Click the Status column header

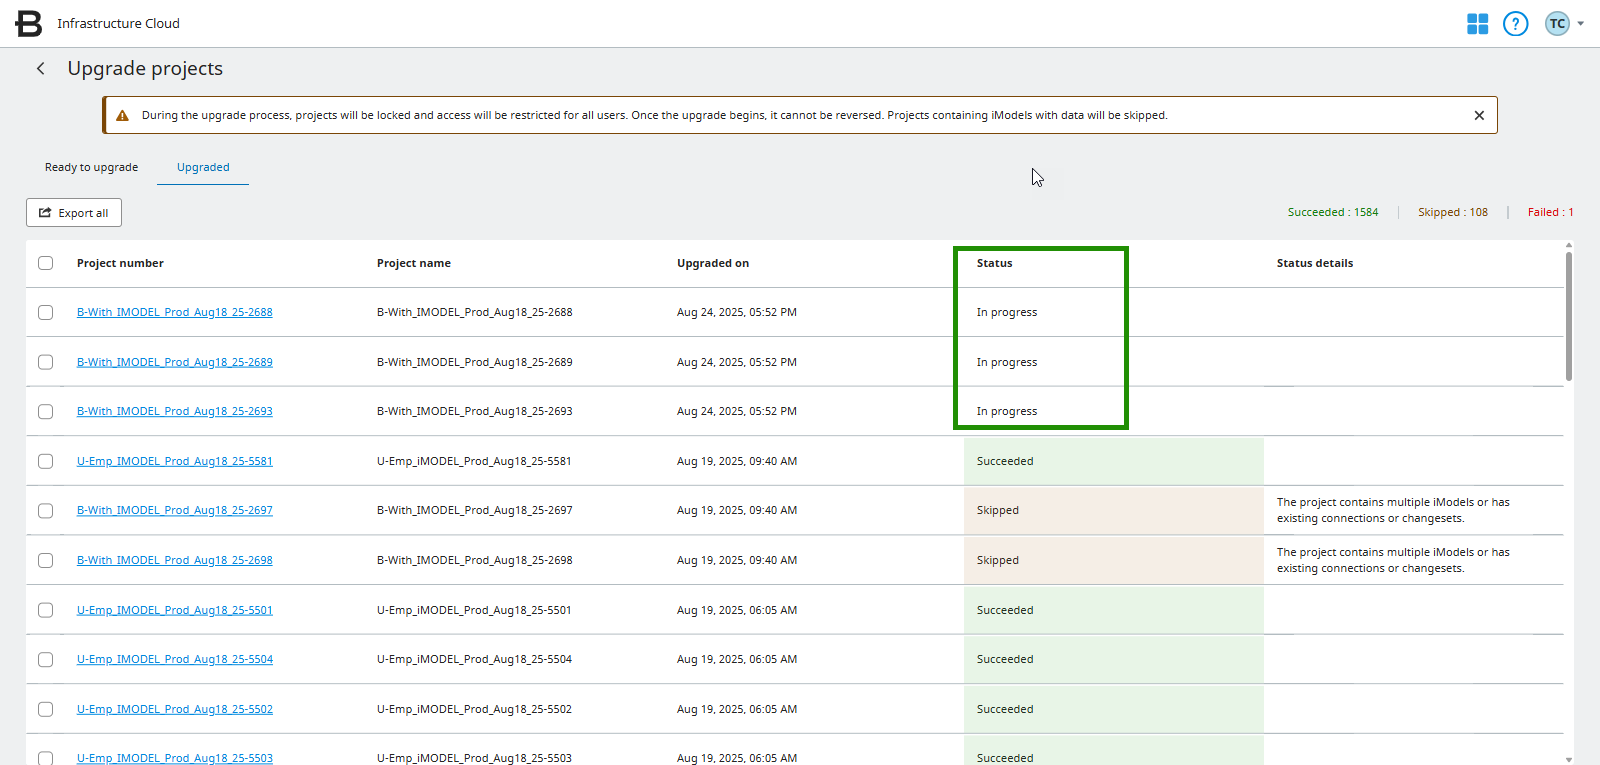click(x=994, y=263)
